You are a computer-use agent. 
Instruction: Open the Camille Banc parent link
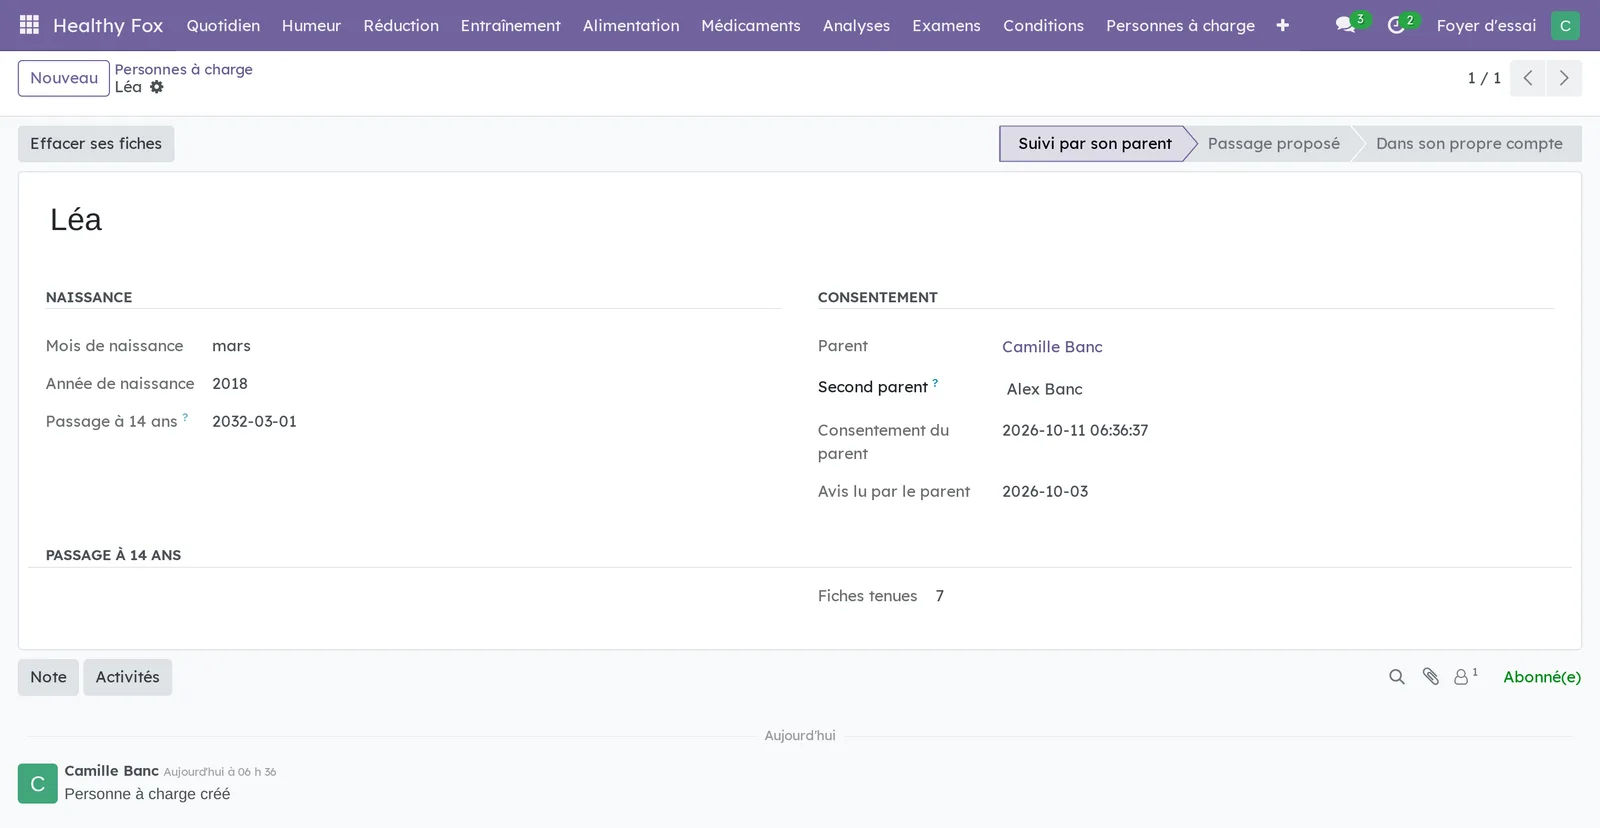point(1052,347)
